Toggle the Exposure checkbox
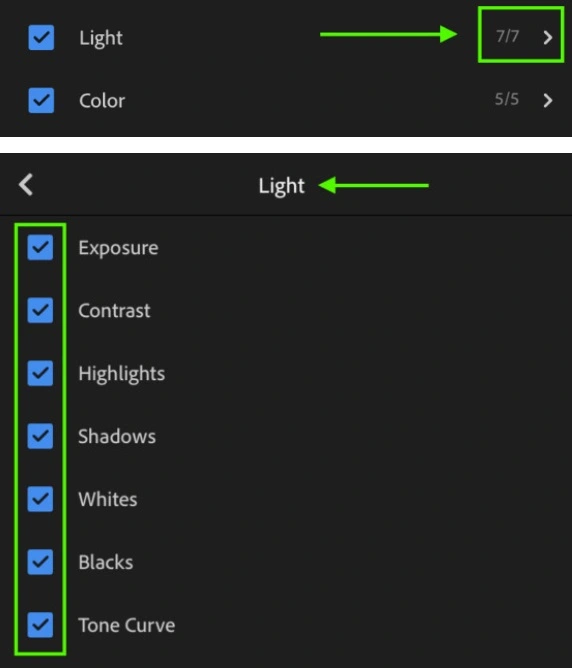This screenshot has width=572, height=668. (40, 247)
